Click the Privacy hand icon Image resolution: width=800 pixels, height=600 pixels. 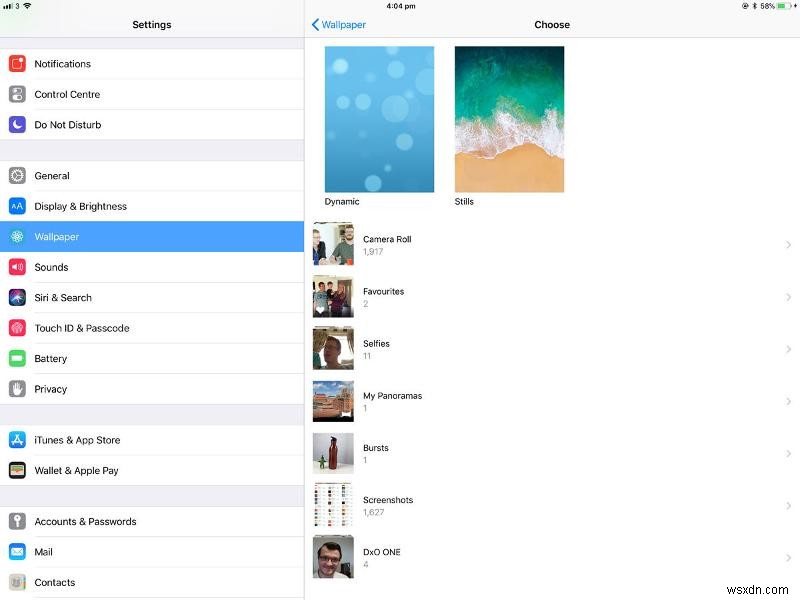[17, 389]
